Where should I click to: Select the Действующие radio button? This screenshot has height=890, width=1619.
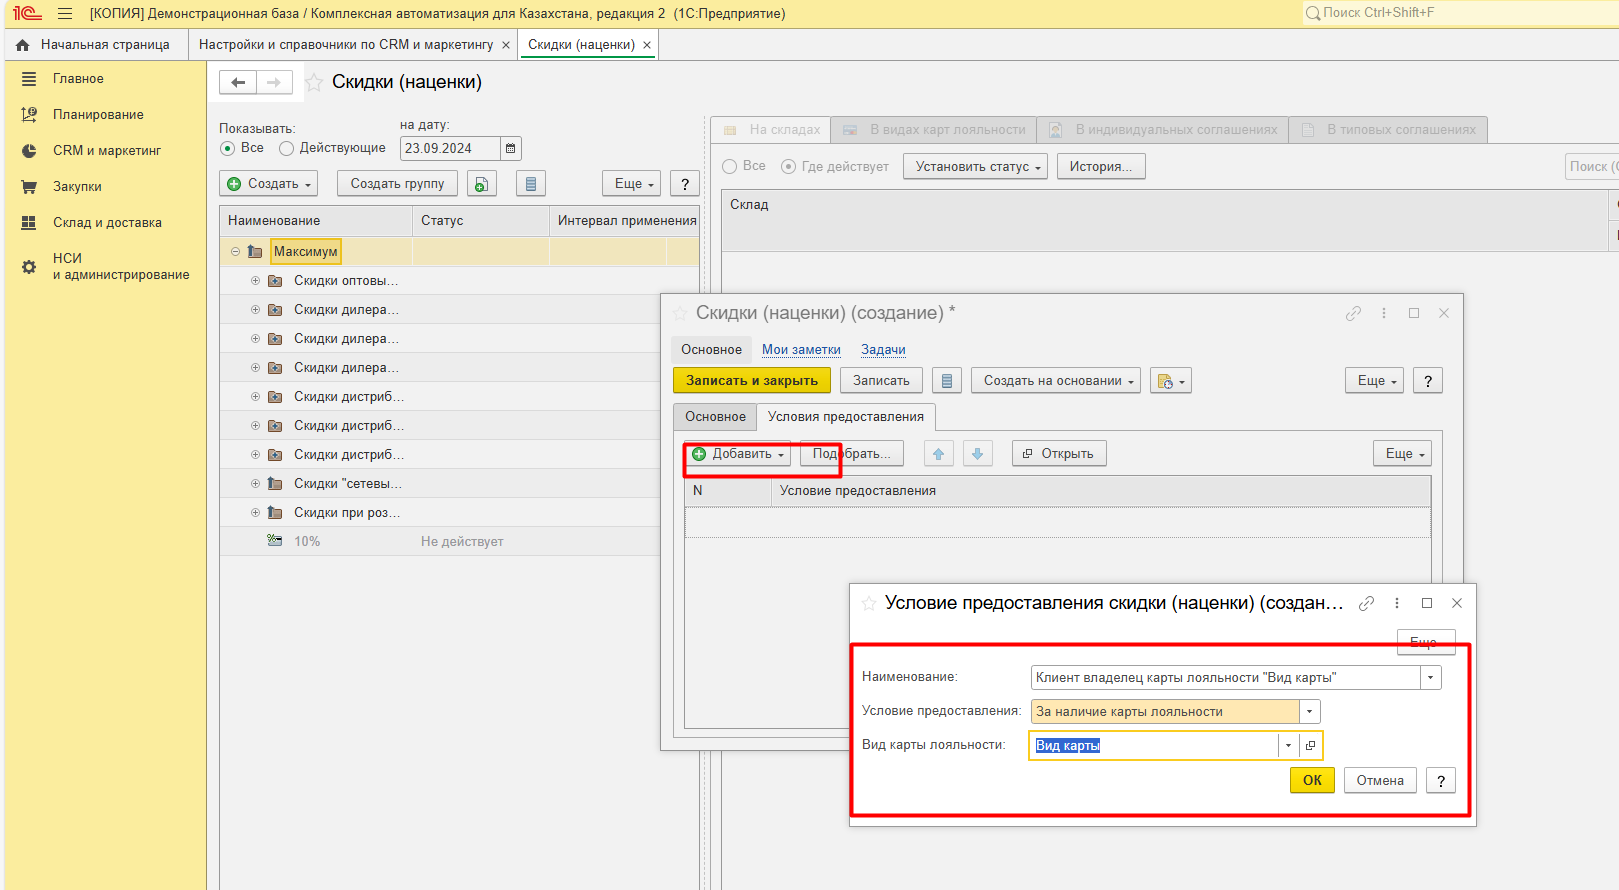click(x=287, y=148)
